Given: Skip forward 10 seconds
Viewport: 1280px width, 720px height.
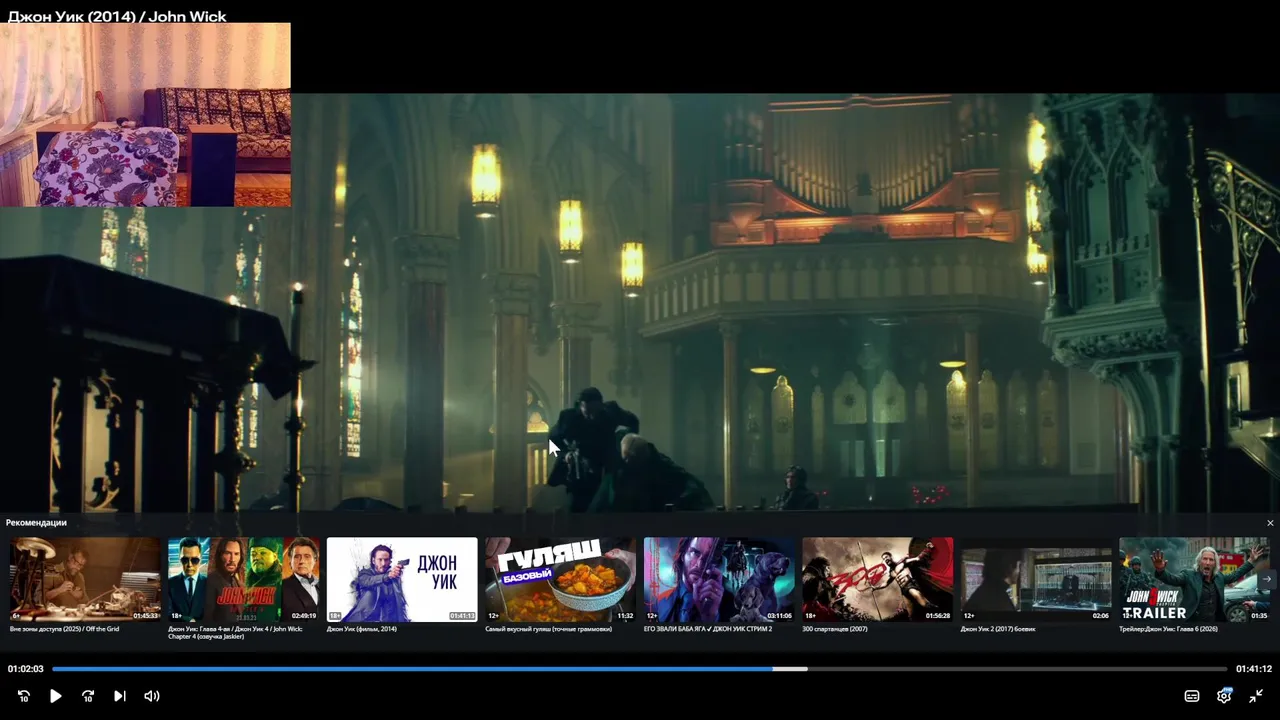Looking at the screenshot, I should pos(88,696).
